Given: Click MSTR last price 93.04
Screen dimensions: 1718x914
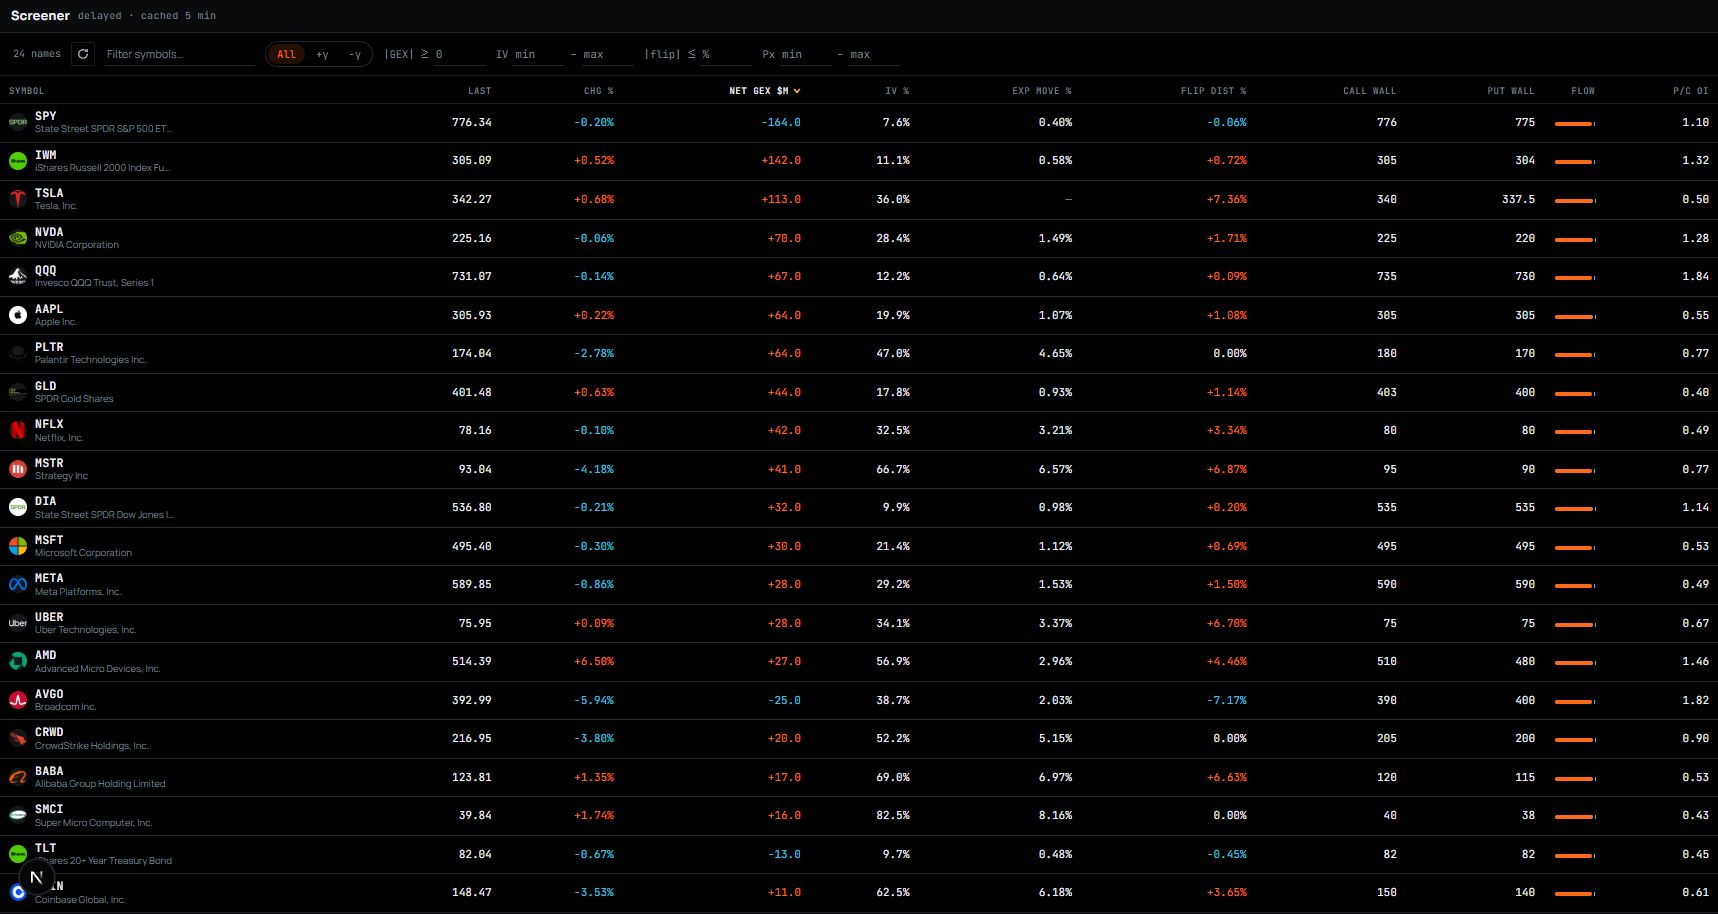Looking at the screenshot, I should (x=475, y=469).
